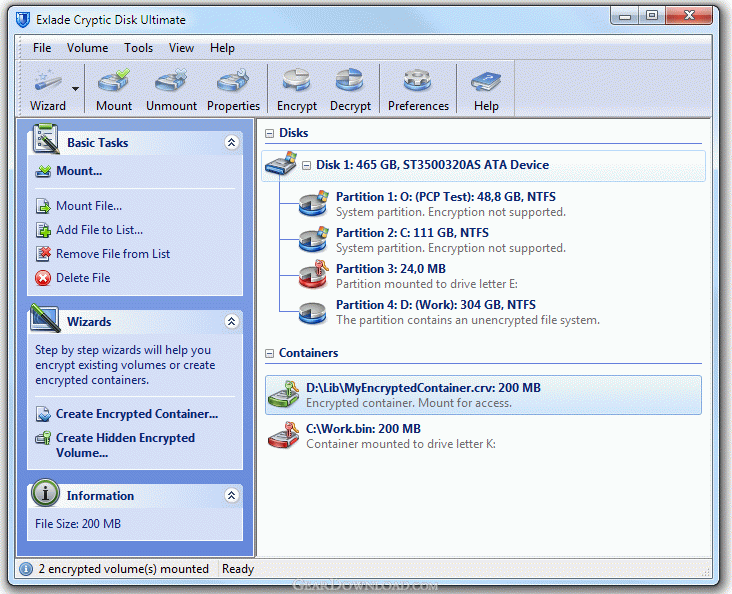The image size is (732, 594).
Task: Click the Partition 2 disk icon
Action: 313,239
